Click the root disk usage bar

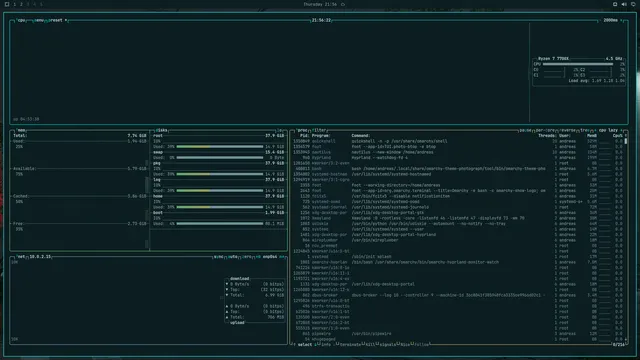pos(220,147)
